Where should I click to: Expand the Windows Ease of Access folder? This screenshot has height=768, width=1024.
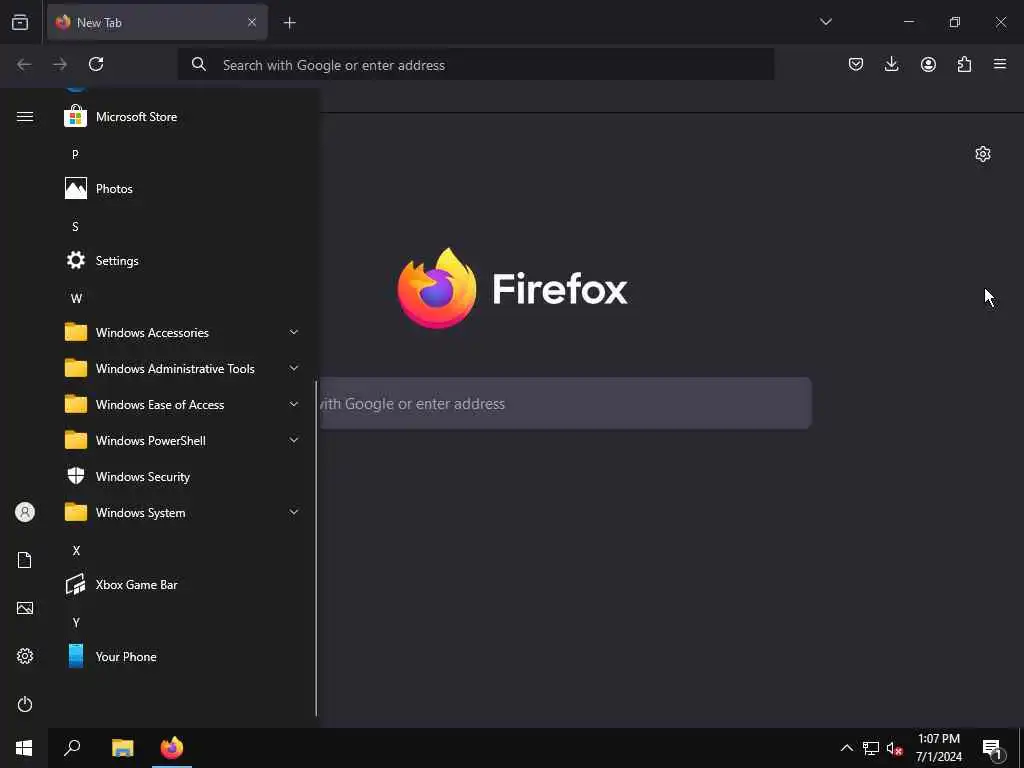(182, 404)
